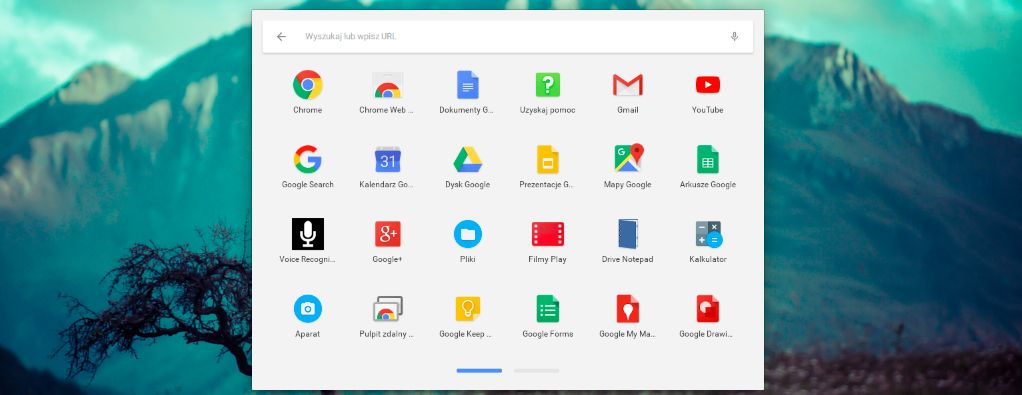This screenshot has width=1022, height=395.
Task: Open Google Search app
Action: click(x=308, y=159)
